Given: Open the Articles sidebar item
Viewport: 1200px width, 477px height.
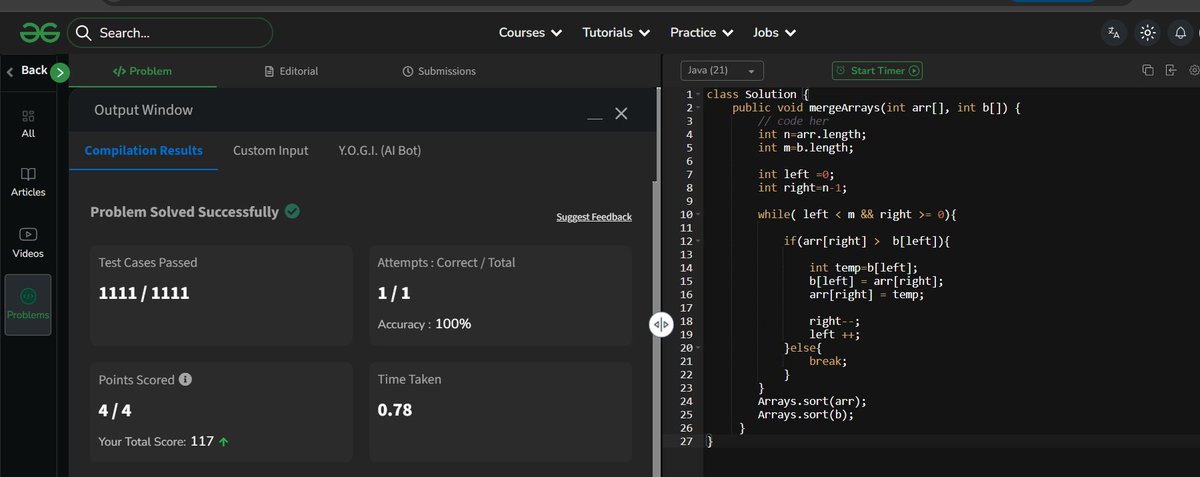Looking at the screenshot, I should coord(28,182).
